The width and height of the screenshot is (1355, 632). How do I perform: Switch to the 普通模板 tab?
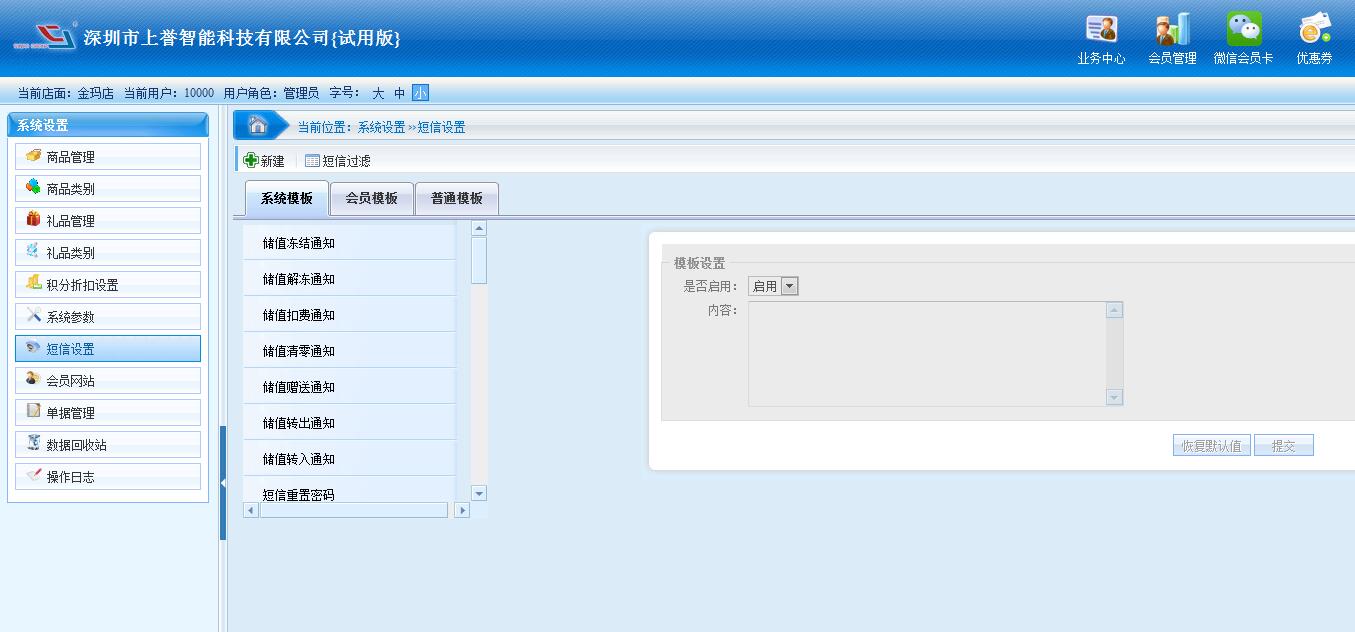[x=456, y=199]
